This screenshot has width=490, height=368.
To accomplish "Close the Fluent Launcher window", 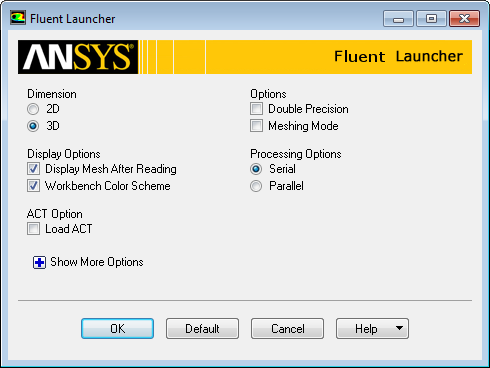I will pyautogui.click(x=465, y=19).
